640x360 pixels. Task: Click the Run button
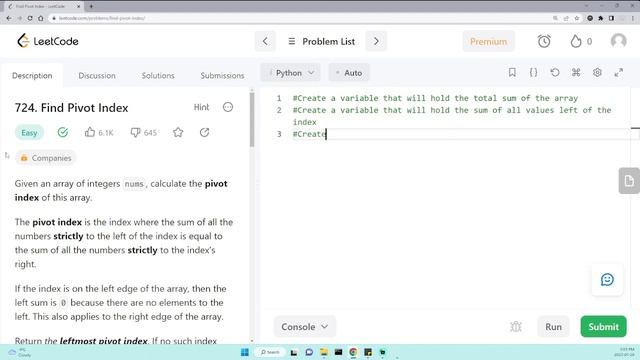point(553,327)
